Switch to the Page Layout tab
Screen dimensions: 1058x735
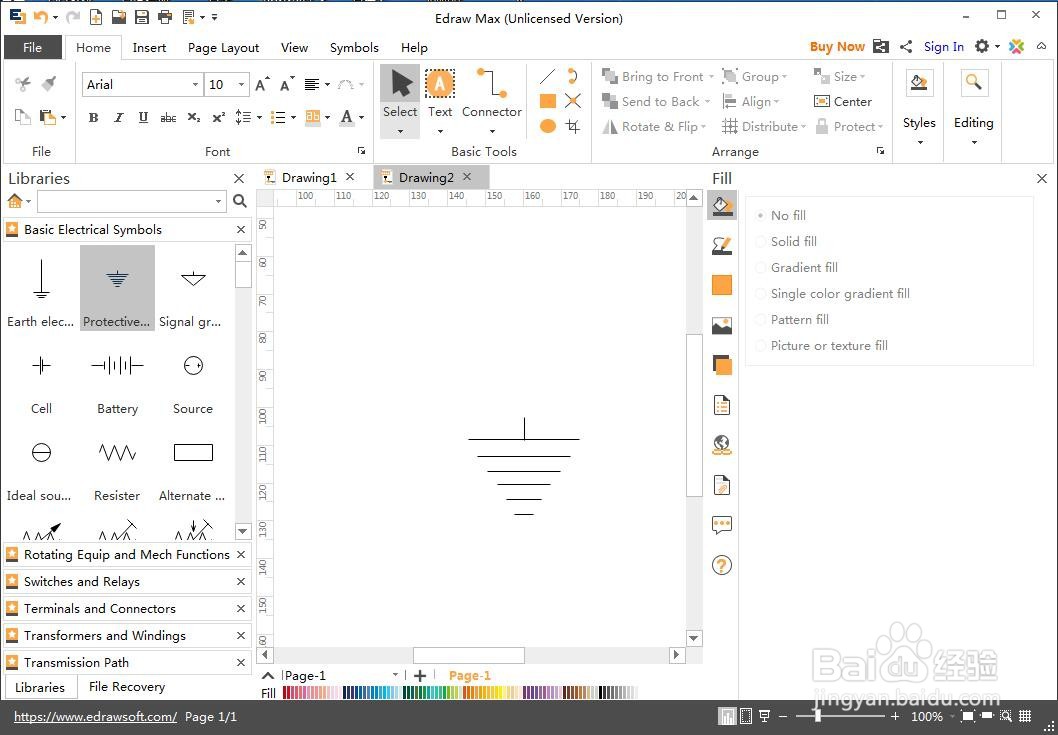[223, 47]
